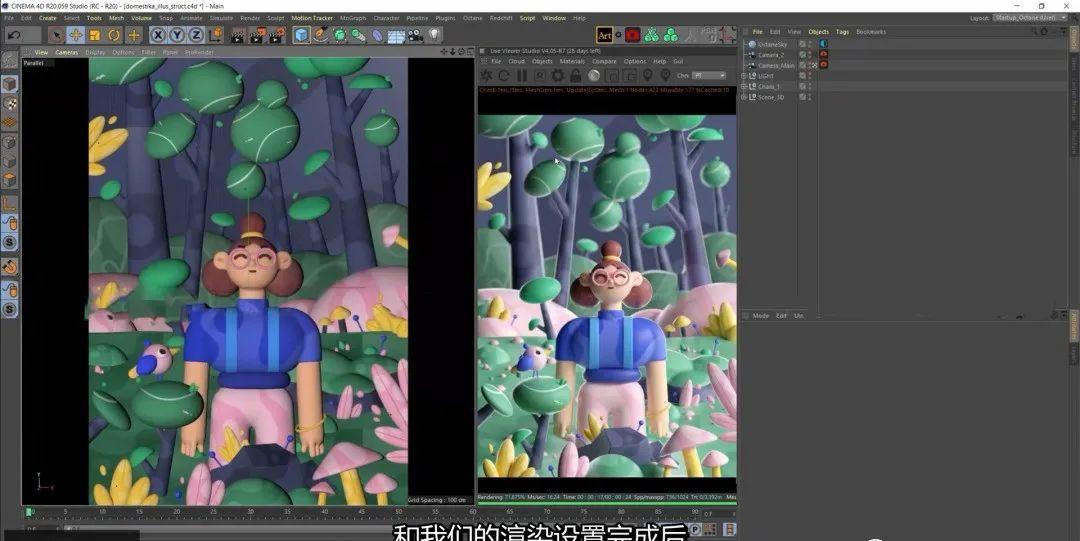This screenshot has height=541, width=1080.
Task: Open the purple Deformer icon
Action: pos(377,35)
